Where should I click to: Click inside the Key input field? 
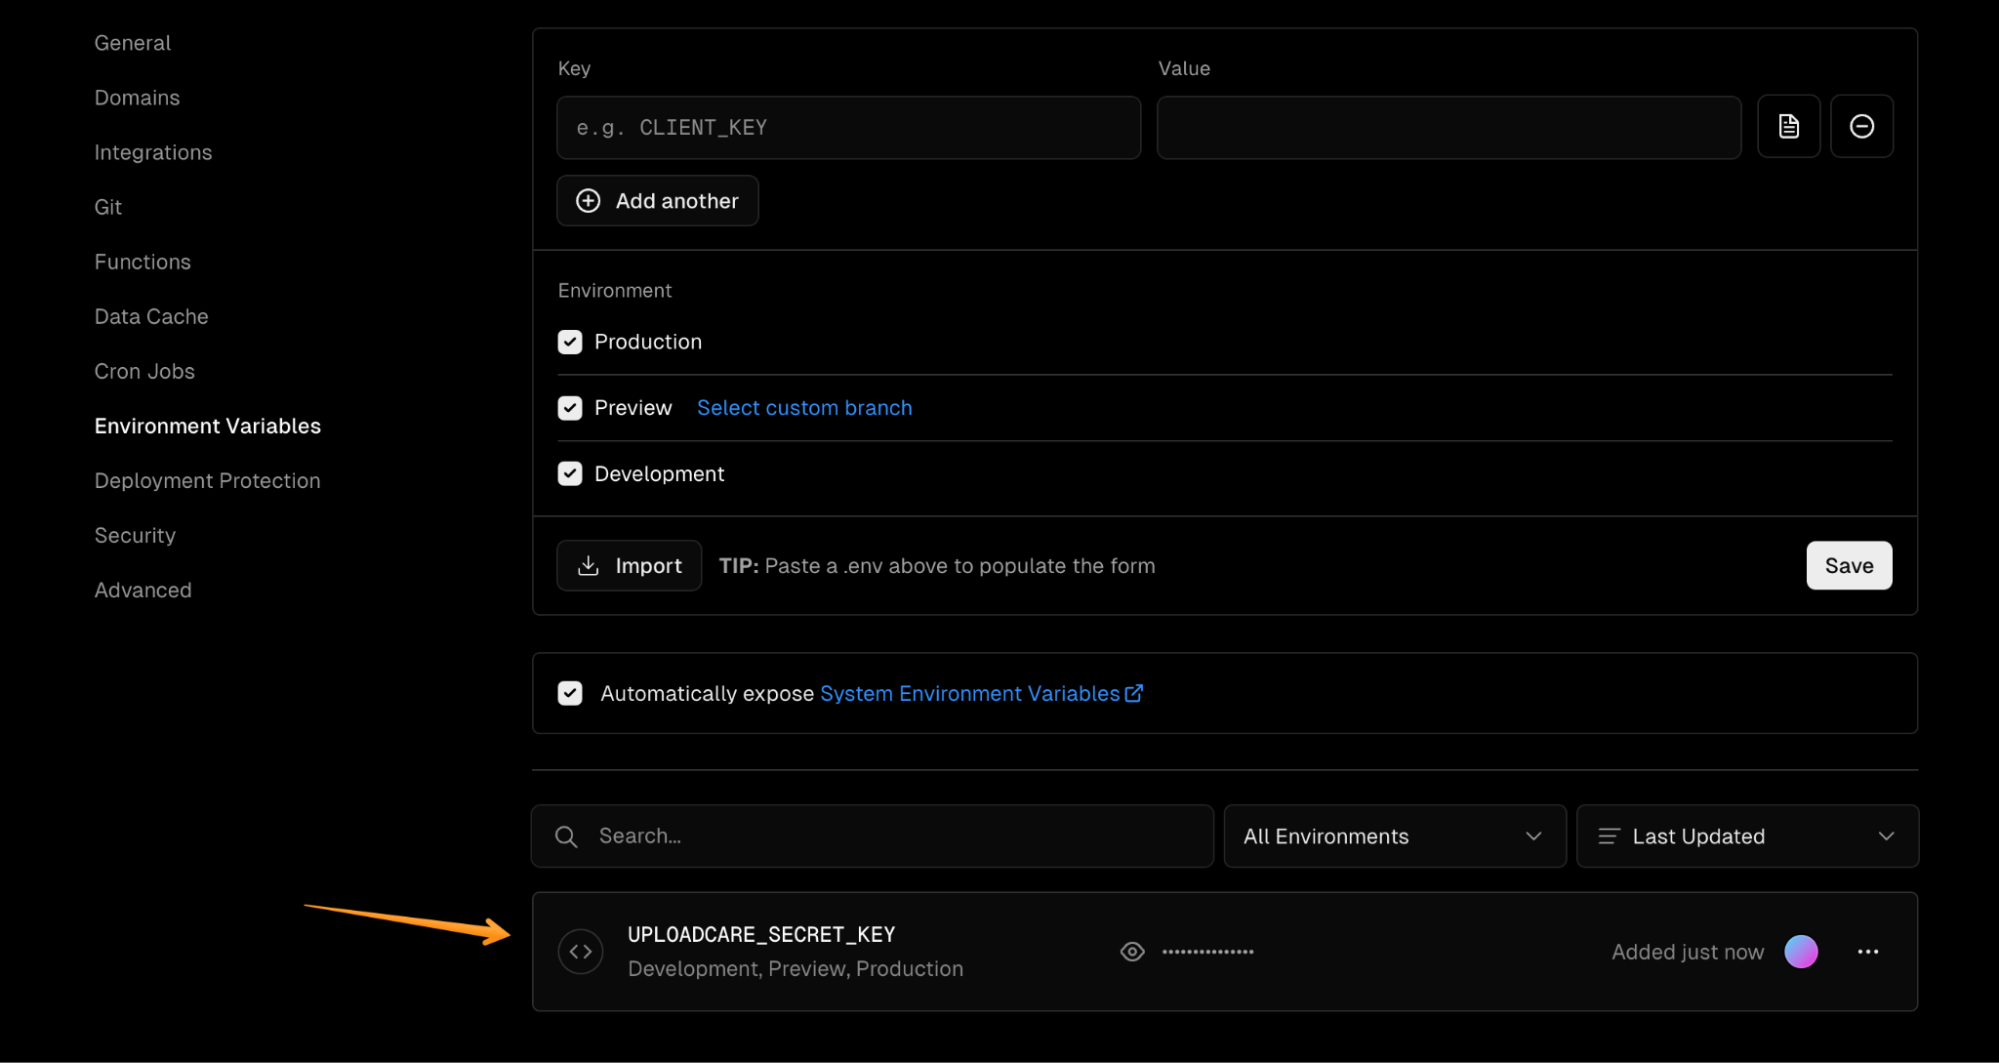(x=848, y=127)
